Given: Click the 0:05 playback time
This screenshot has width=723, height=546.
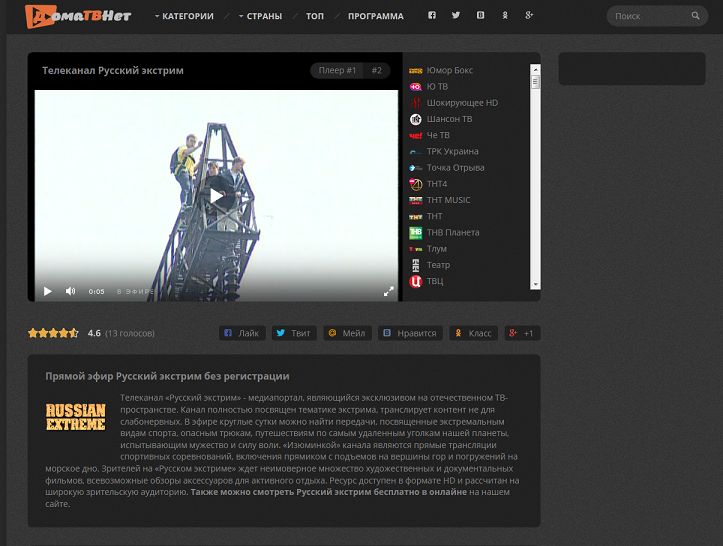Looking at the screenshot, I should click(96, 291).
